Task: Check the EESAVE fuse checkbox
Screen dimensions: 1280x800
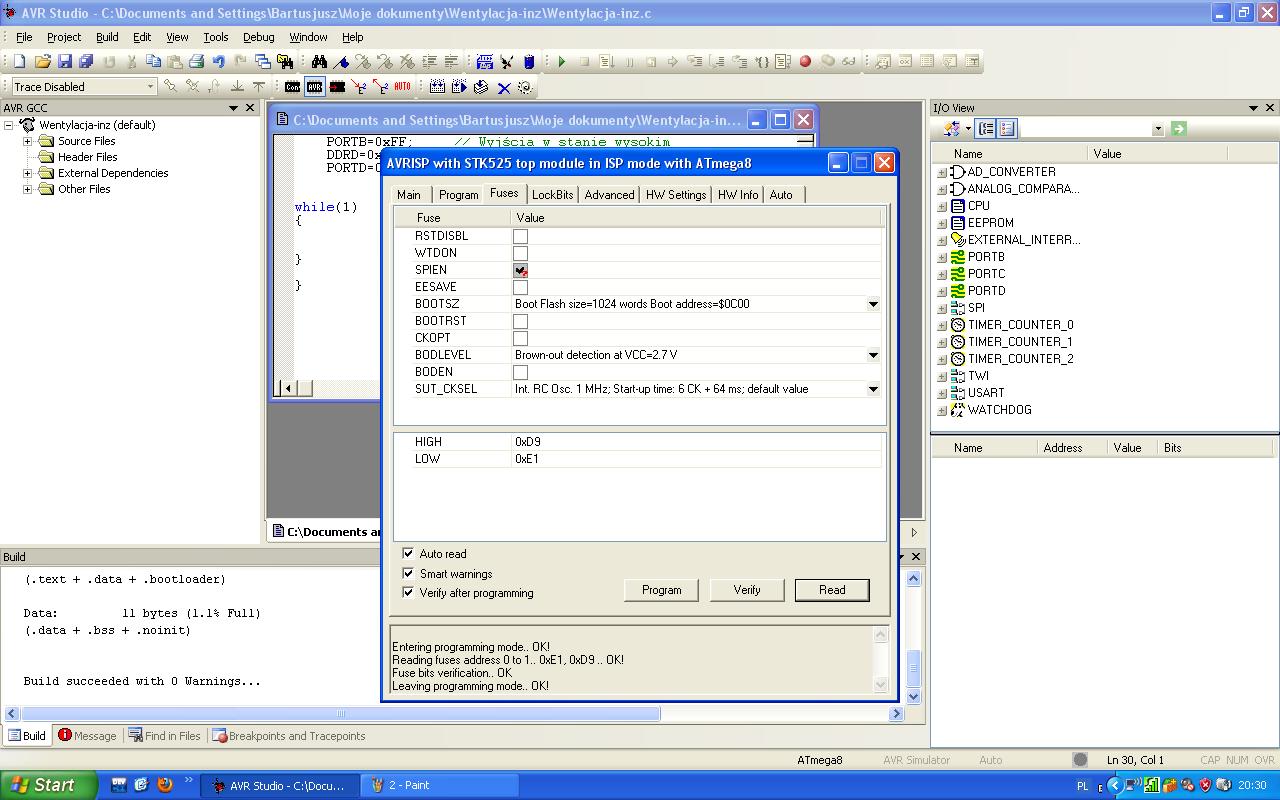Action: [x=520, y=287]
